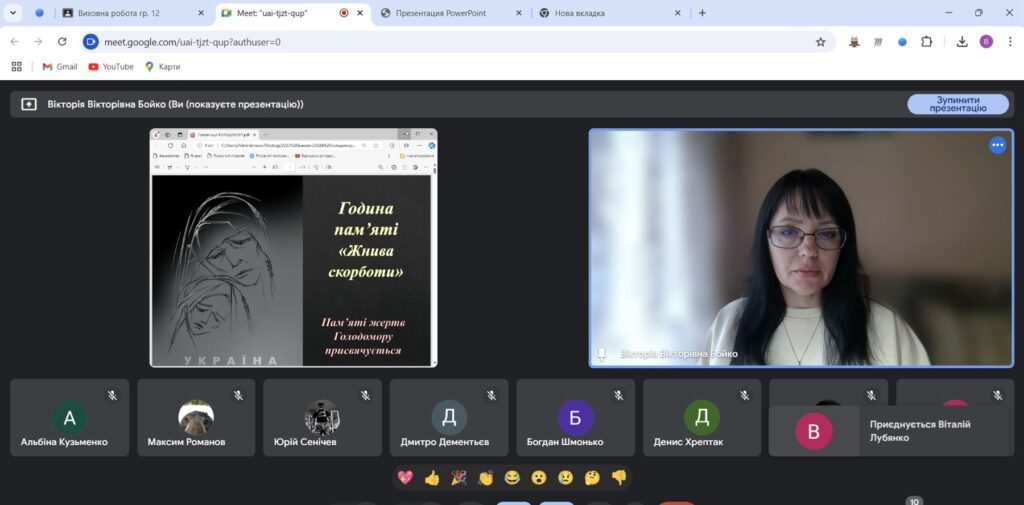Image resolution: width=1024 pixels, height=505 pixels.
Task: Click the Зупинити презентацію button
Action: pyautogui.click(x=957, y=104)
